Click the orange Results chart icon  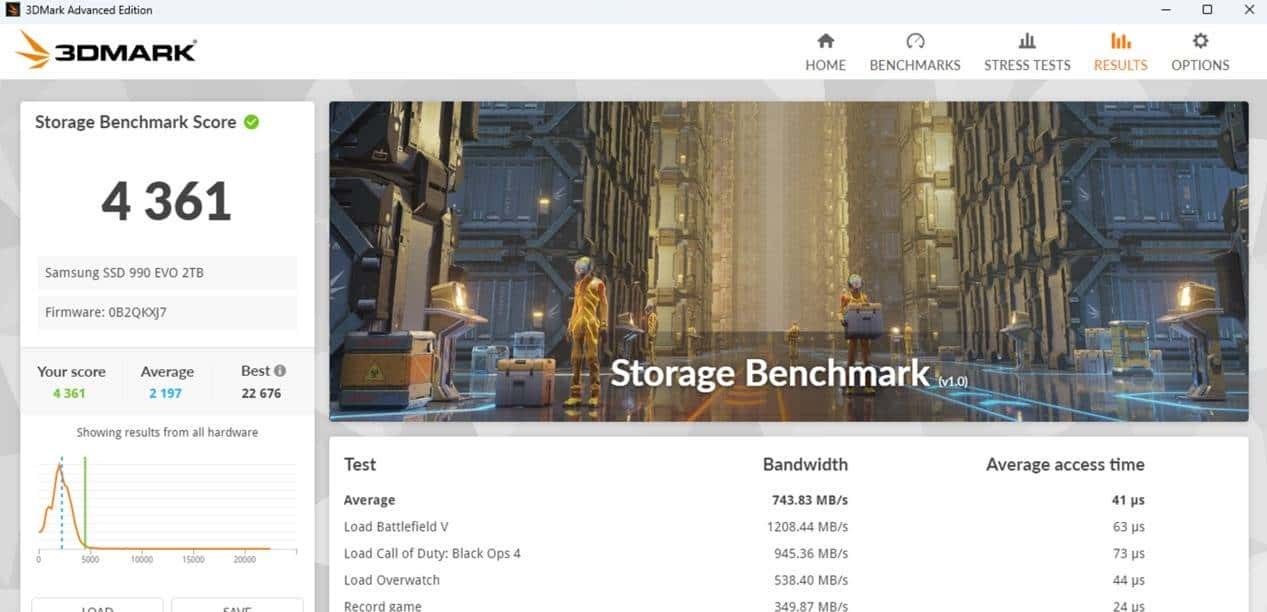[x=1120, y=41]
